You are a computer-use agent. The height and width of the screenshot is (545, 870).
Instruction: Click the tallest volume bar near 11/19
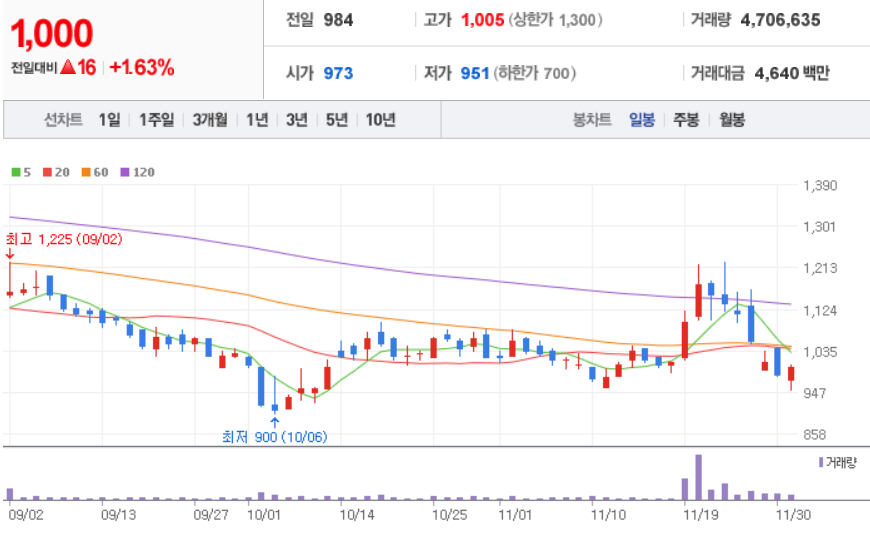click(x=699, y=477)
